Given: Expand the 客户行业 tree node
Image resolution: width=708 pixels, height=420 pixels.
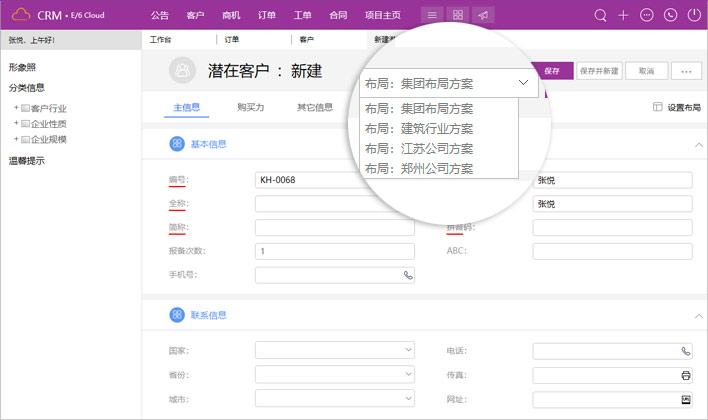Looking at the screenshot, I should click(x=16, y=108).
